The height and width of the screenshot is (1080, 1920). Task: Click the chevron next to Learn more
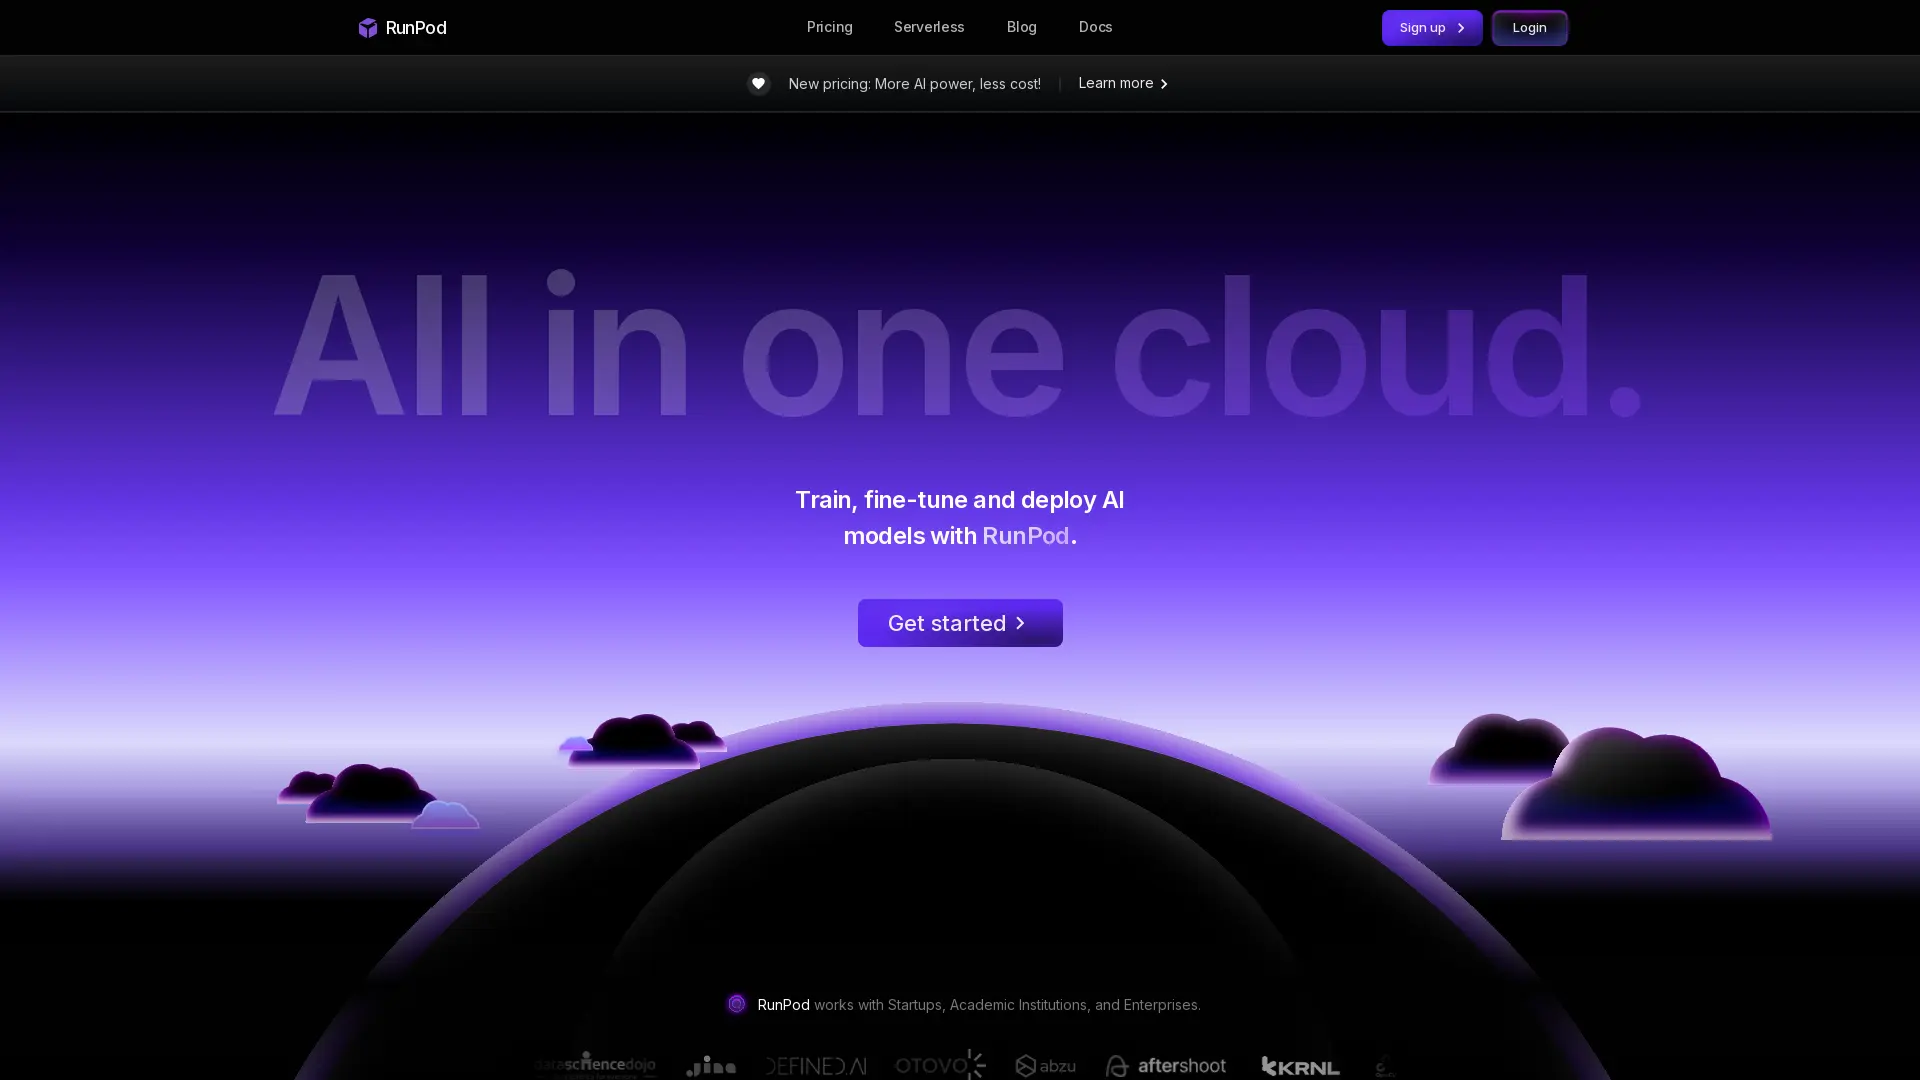(x=1164, y=84)
